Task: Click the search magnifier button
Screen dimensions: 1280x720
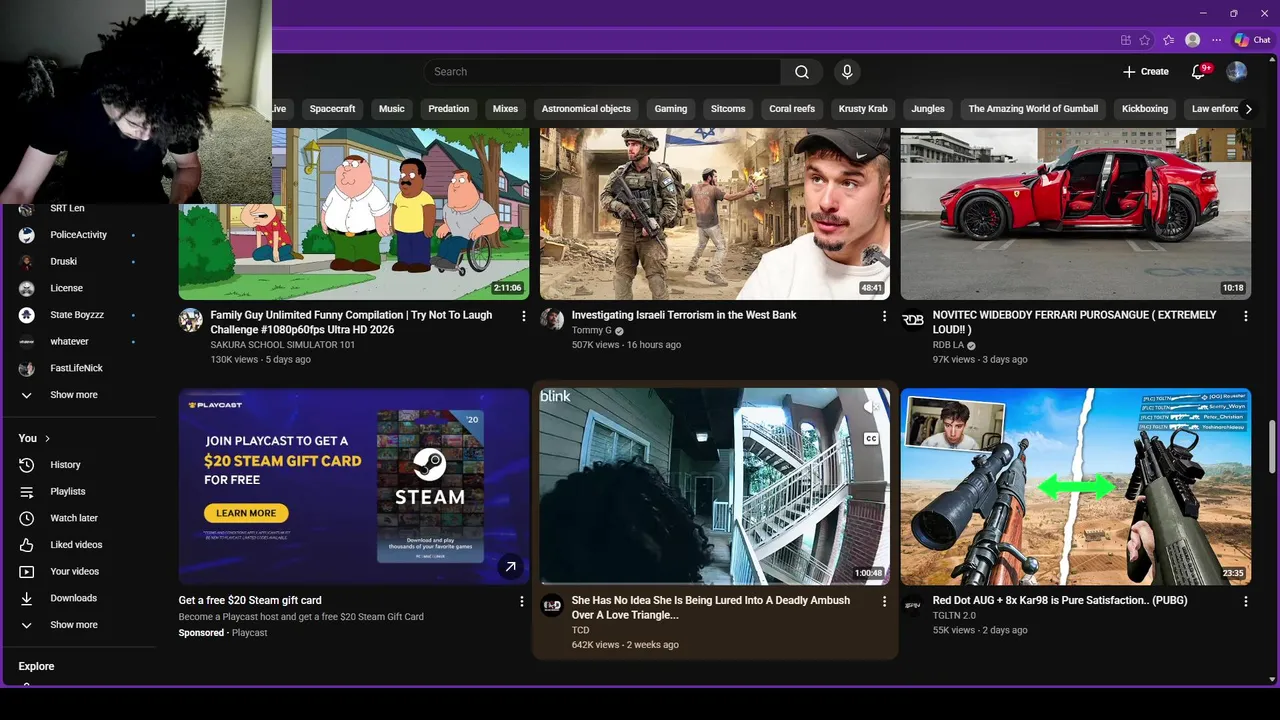Action: tap(802, 72)
